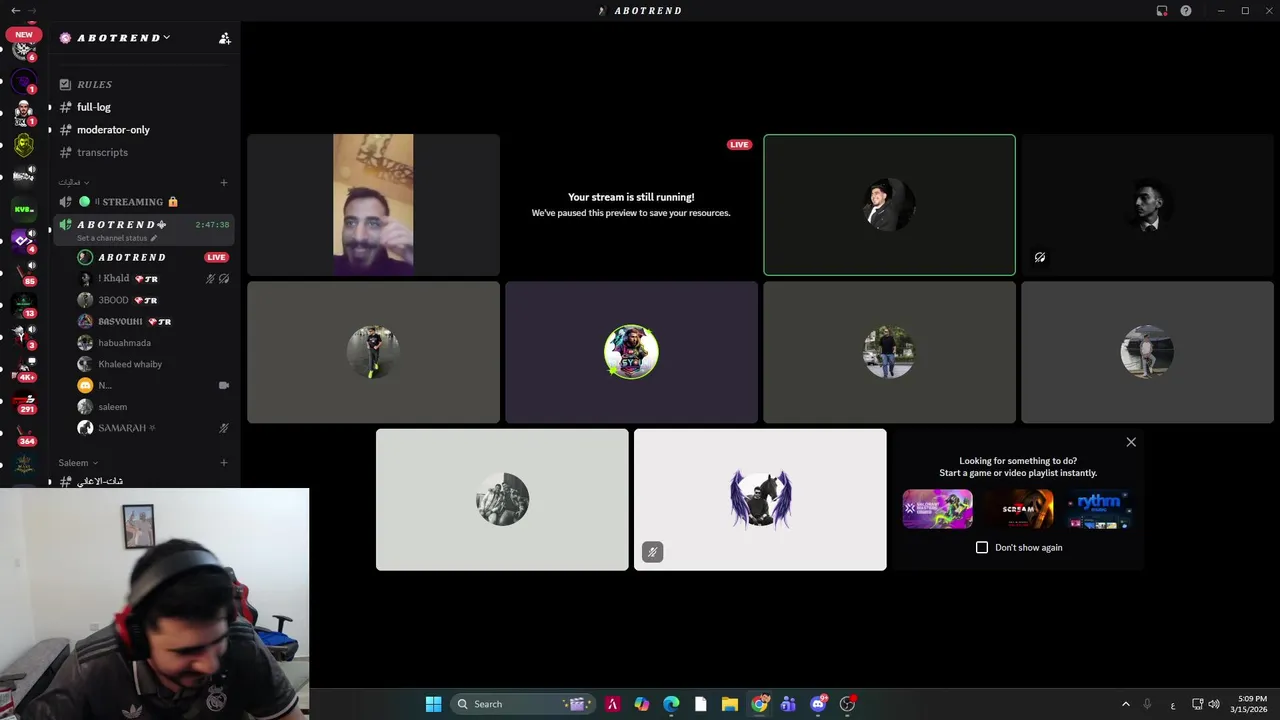Open Google Chrome from the taskbar
The width and height of the screenshot is (1280, 720).
[x=760, y=704]
